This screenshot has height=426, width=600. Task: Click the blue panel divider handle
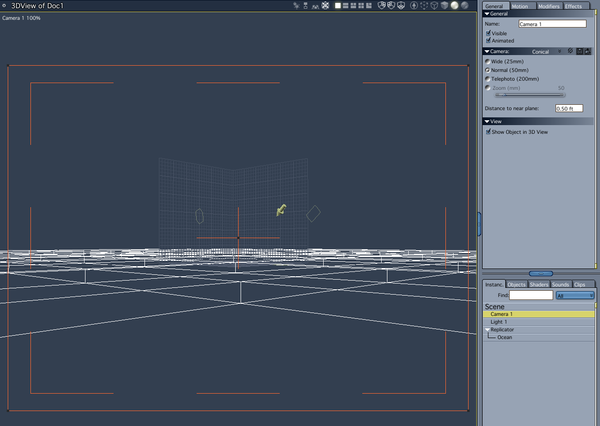click(x=541, y=273)
